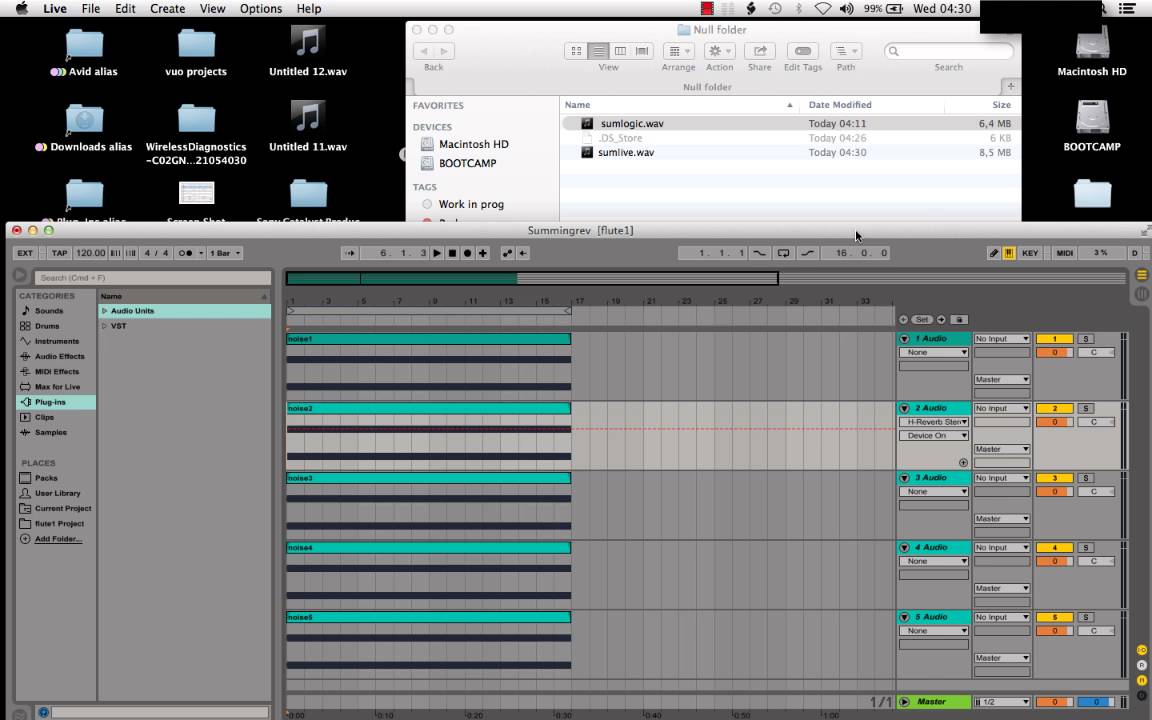Click the Set locator button

(x=922, y=320)
